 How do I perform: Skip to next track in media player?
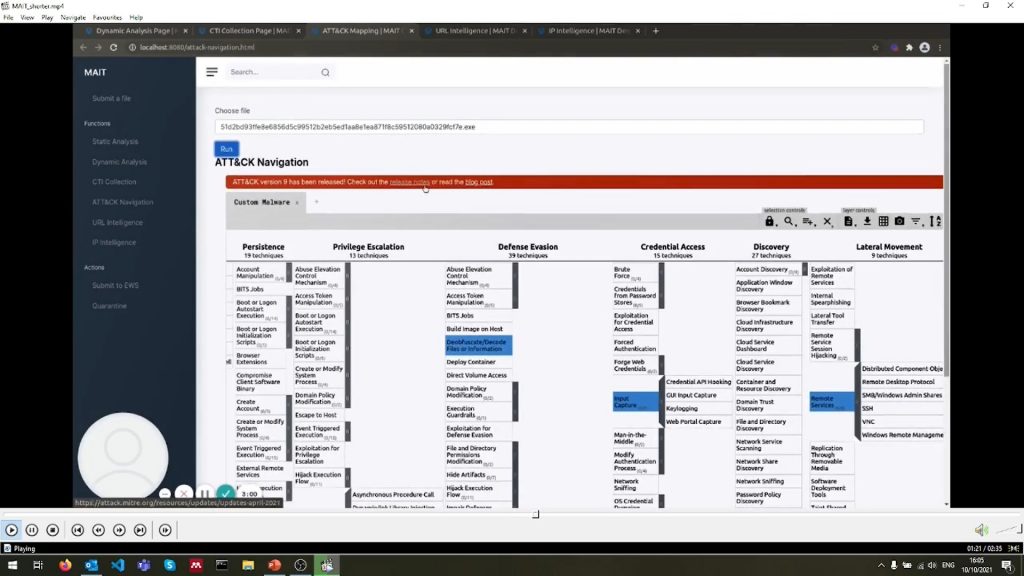[x=140, y=530]
